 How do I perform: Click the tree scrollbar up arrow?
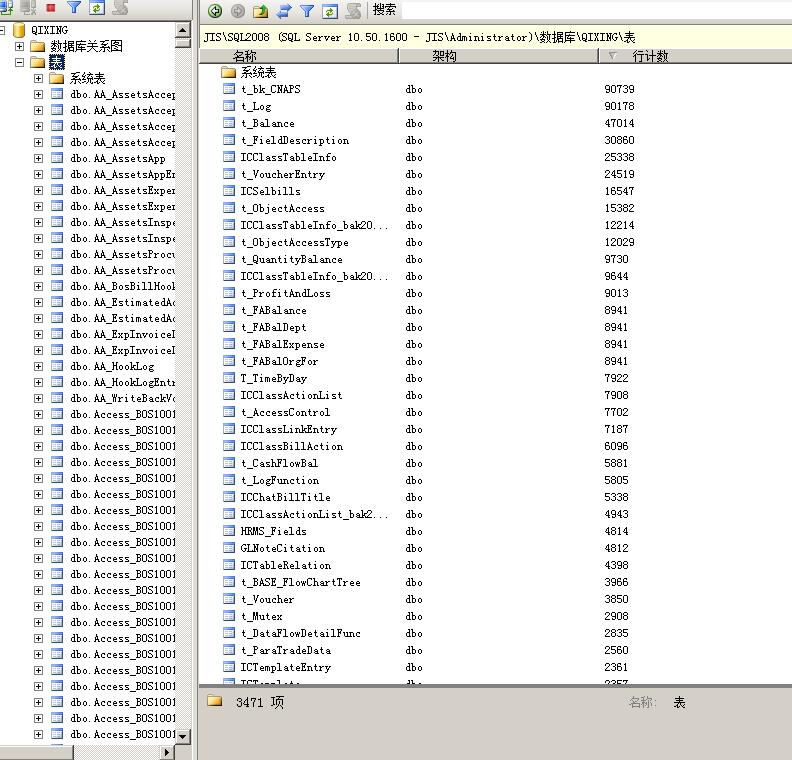[182, 30]
